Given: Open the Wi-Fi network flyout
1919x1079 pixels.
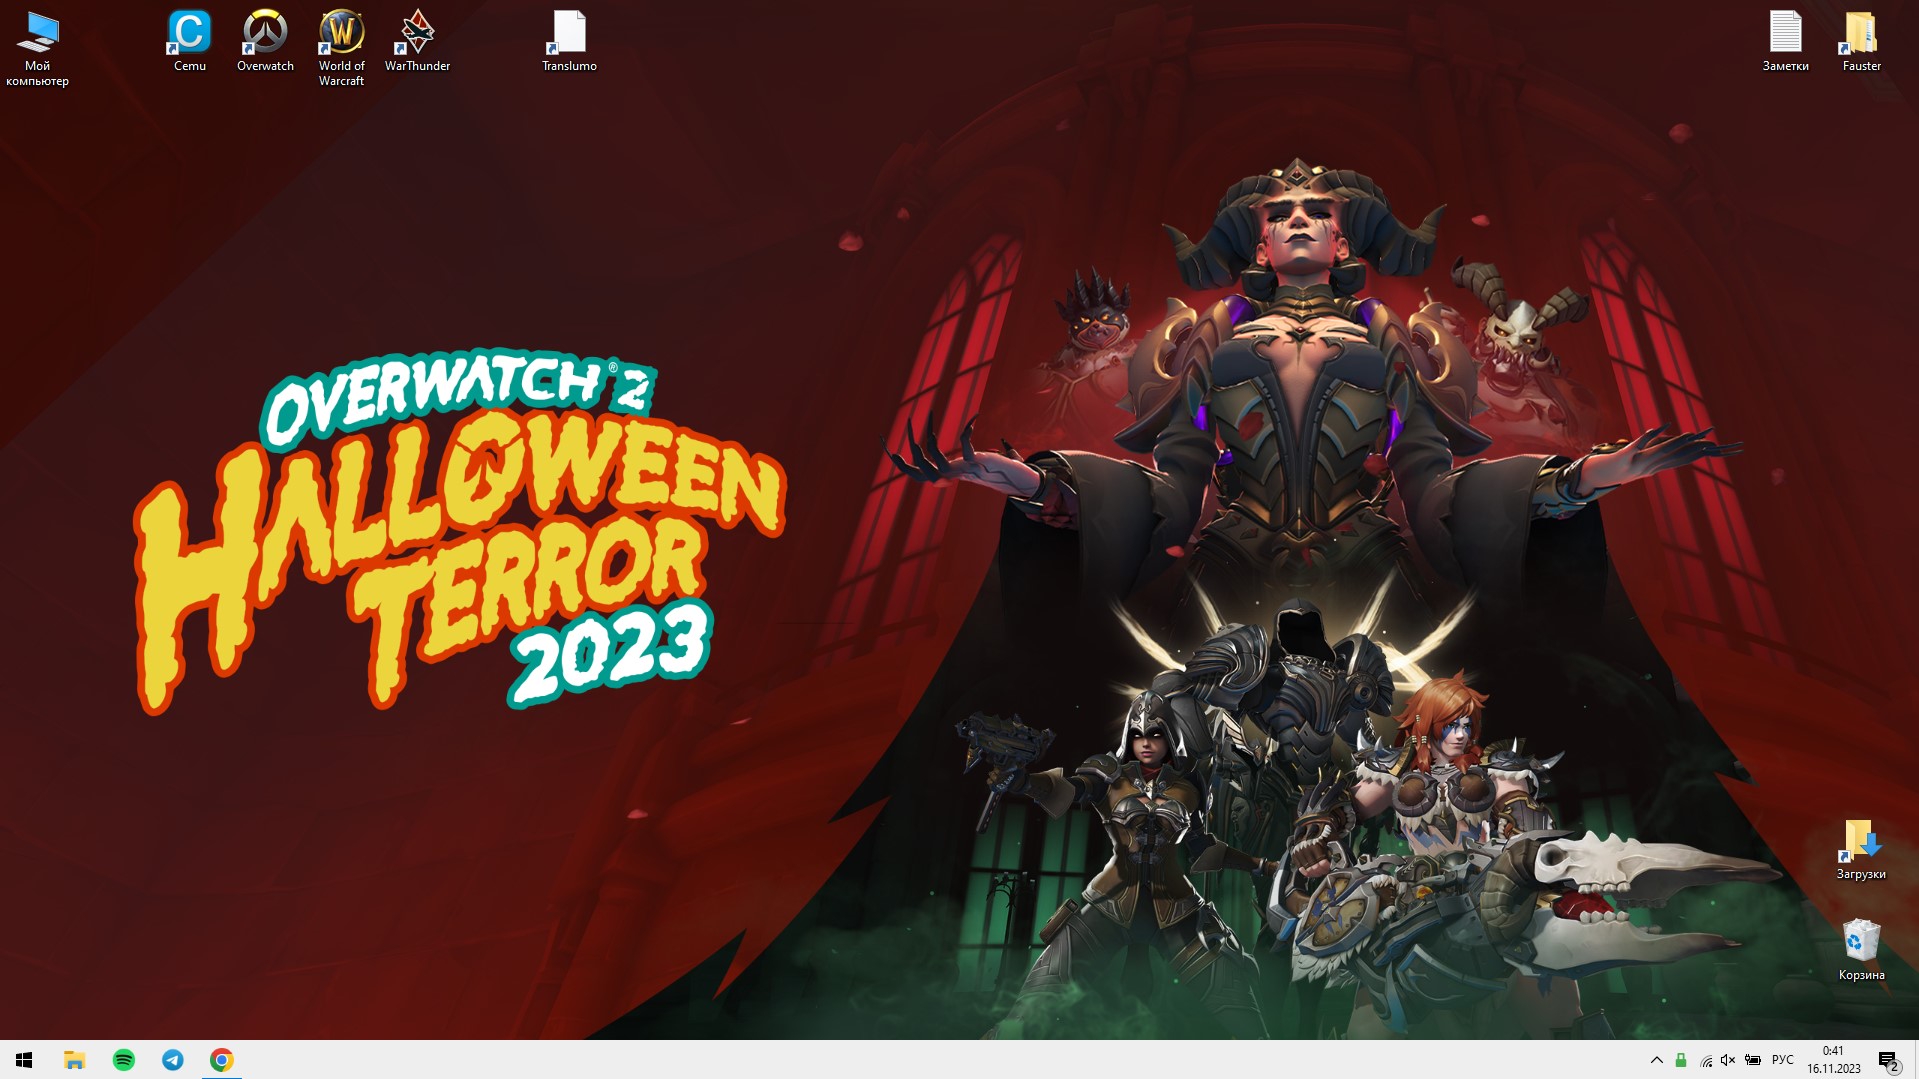Looking at the screenshot, I should coord(1705,1060).
